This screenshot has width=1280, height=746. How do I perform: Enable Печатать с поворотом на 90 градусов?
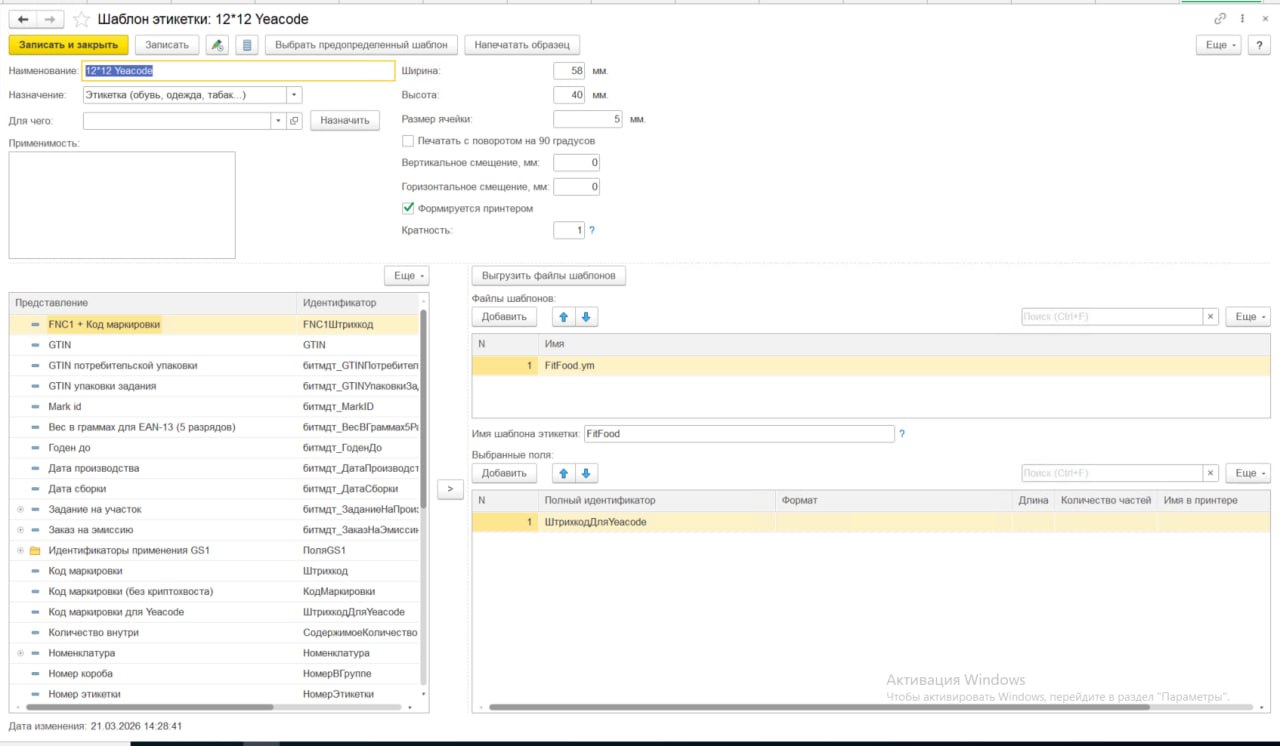408,141
